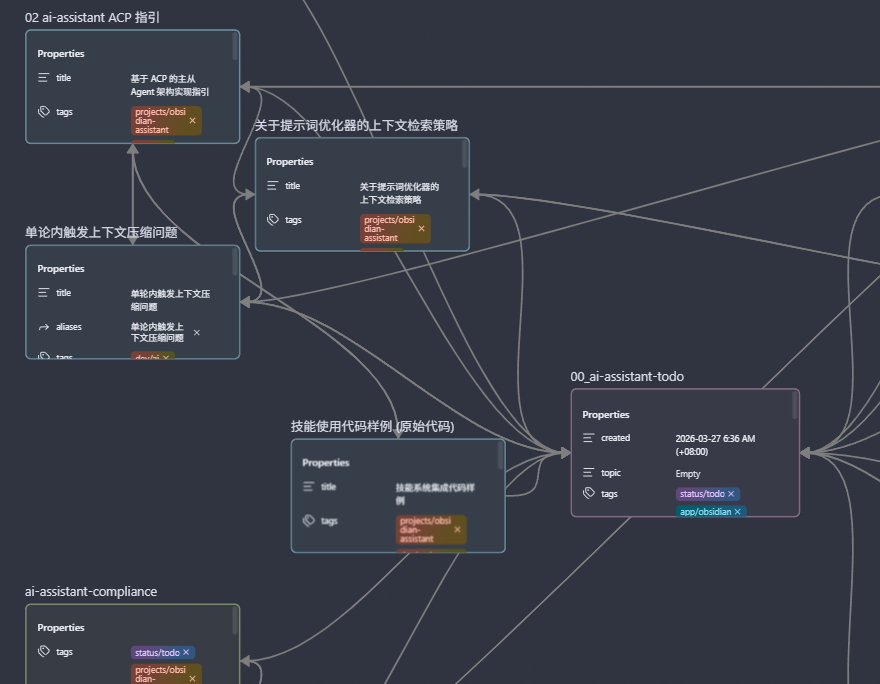The height and width of the screenshot is (684, 880).
Task: Click Properties heading in 上下文压缩问题 card
Action: coord(61,268)
